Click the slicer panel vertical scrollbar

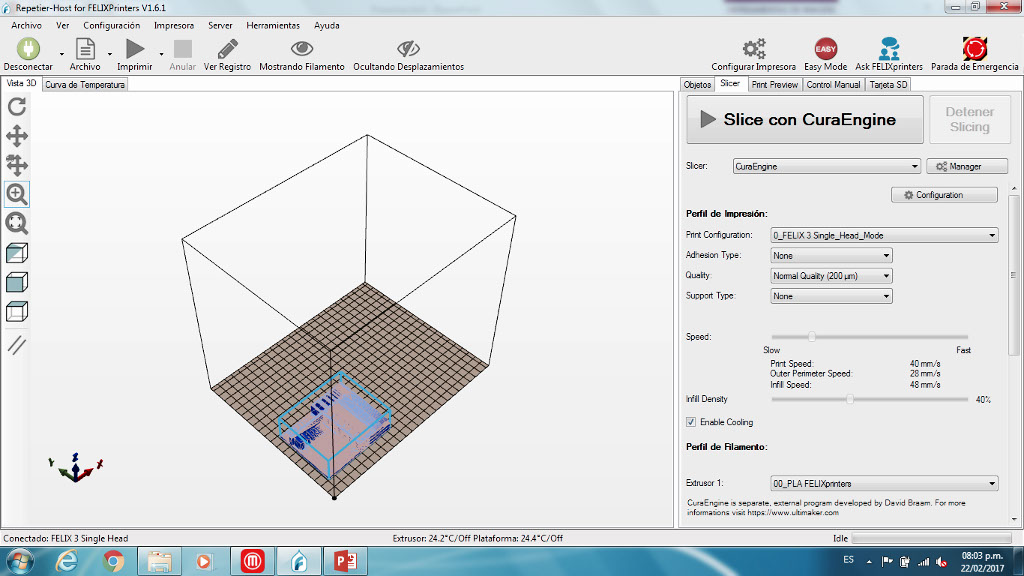1014,276
